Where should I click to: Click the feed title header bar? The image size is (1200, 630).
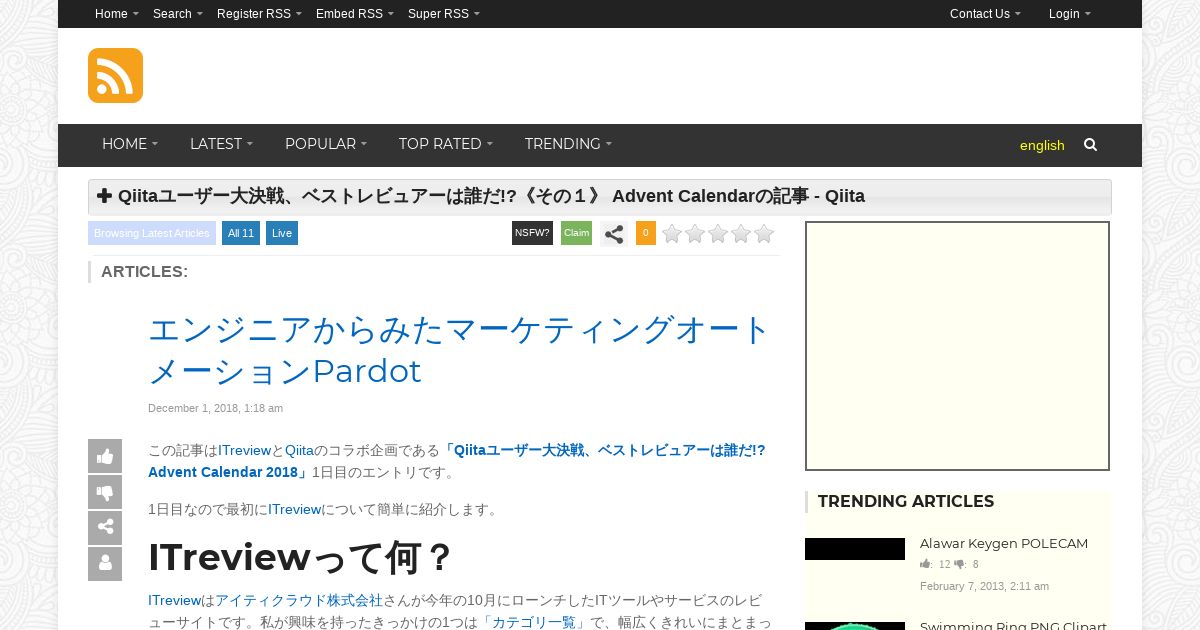[600, 197]
